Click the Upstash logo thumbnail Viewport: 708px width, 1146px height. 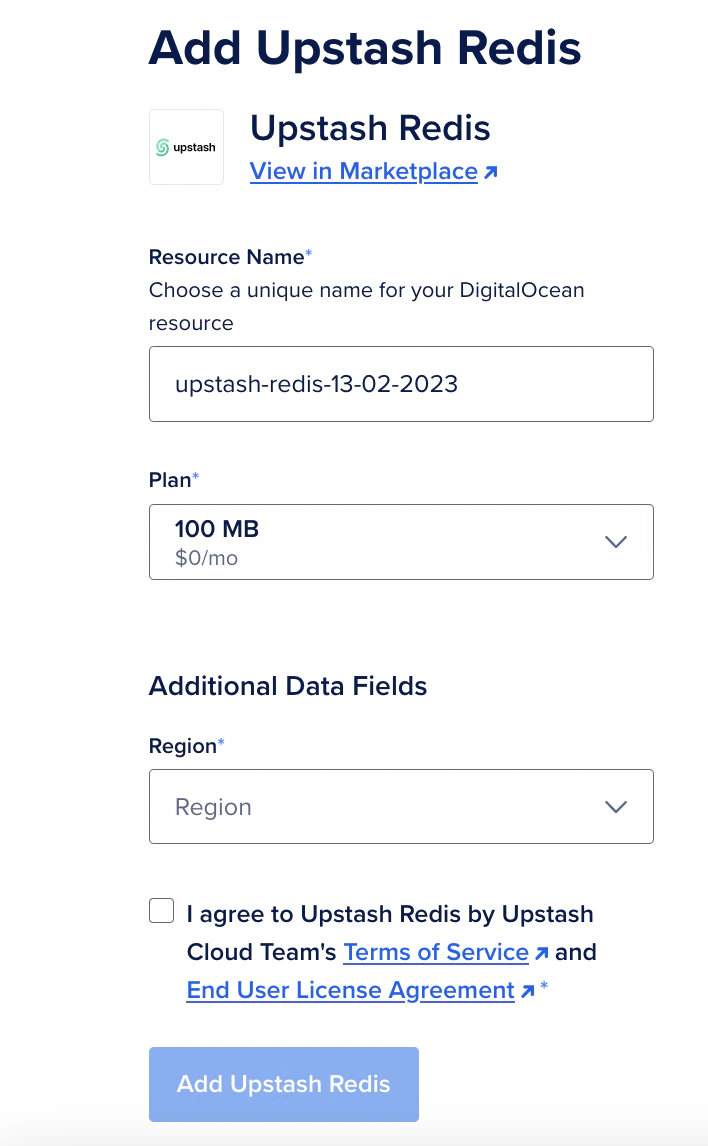pos(186,147)
